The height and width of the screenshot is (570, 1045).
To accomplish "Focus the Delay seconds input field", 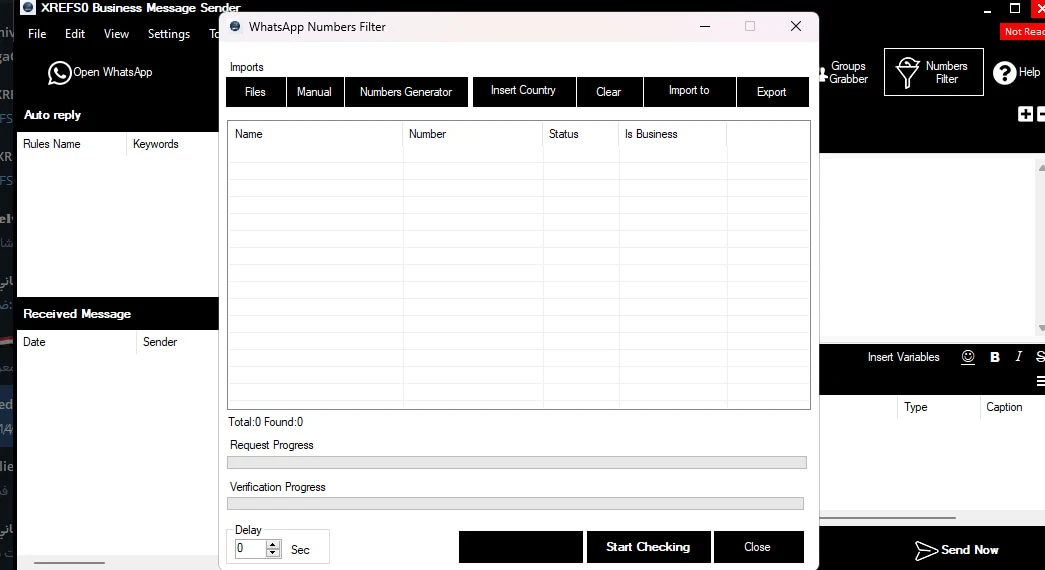I will click(251, 549).
